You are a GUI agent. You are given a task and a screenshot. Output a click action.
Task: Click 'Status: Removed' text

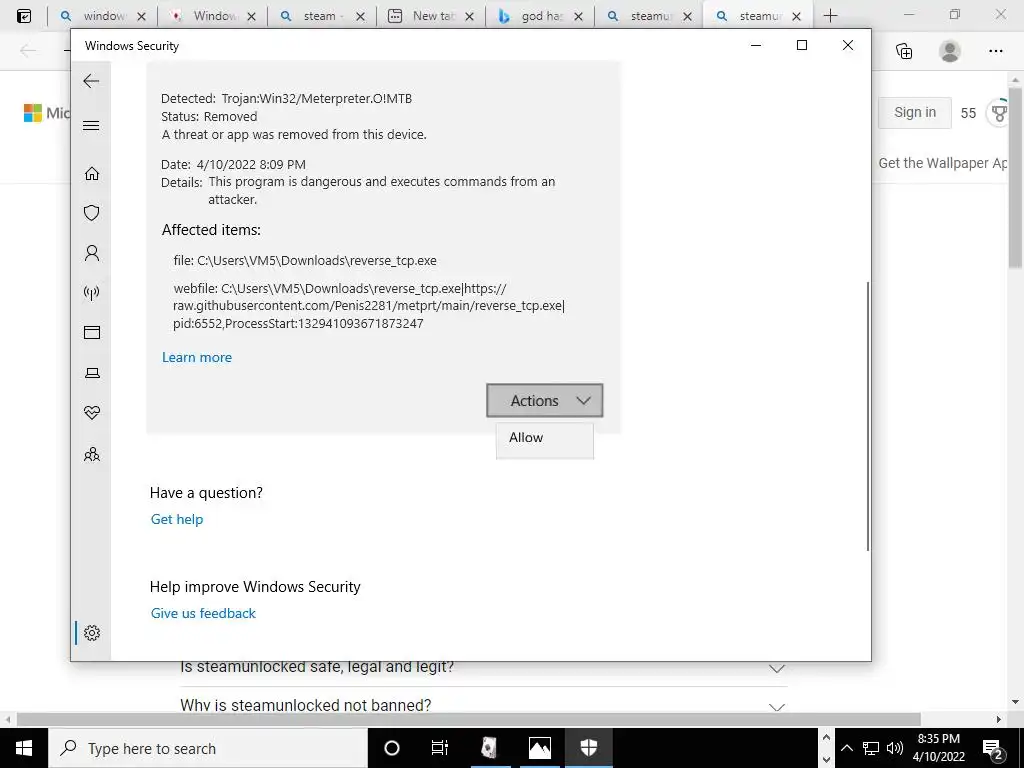click(209, 116)
